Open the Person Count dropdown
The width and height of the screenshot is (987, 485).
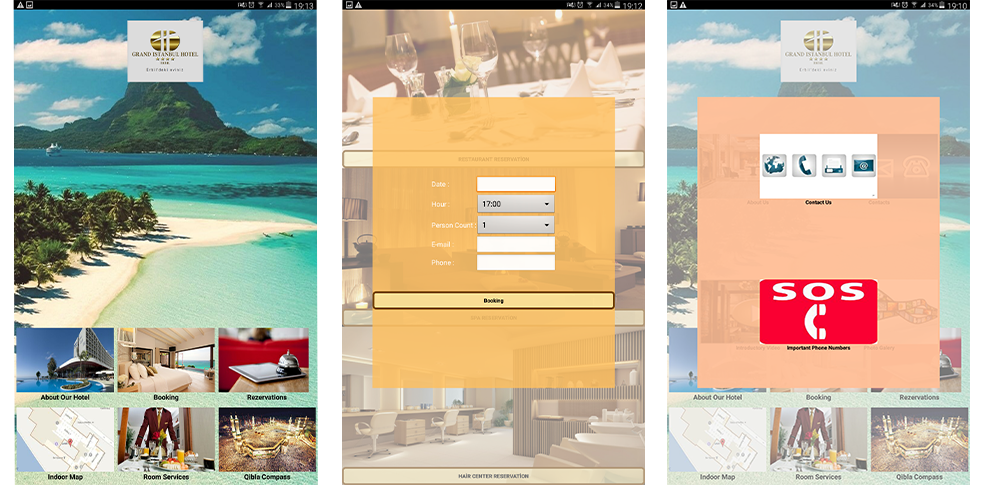(x=516, y=224)
